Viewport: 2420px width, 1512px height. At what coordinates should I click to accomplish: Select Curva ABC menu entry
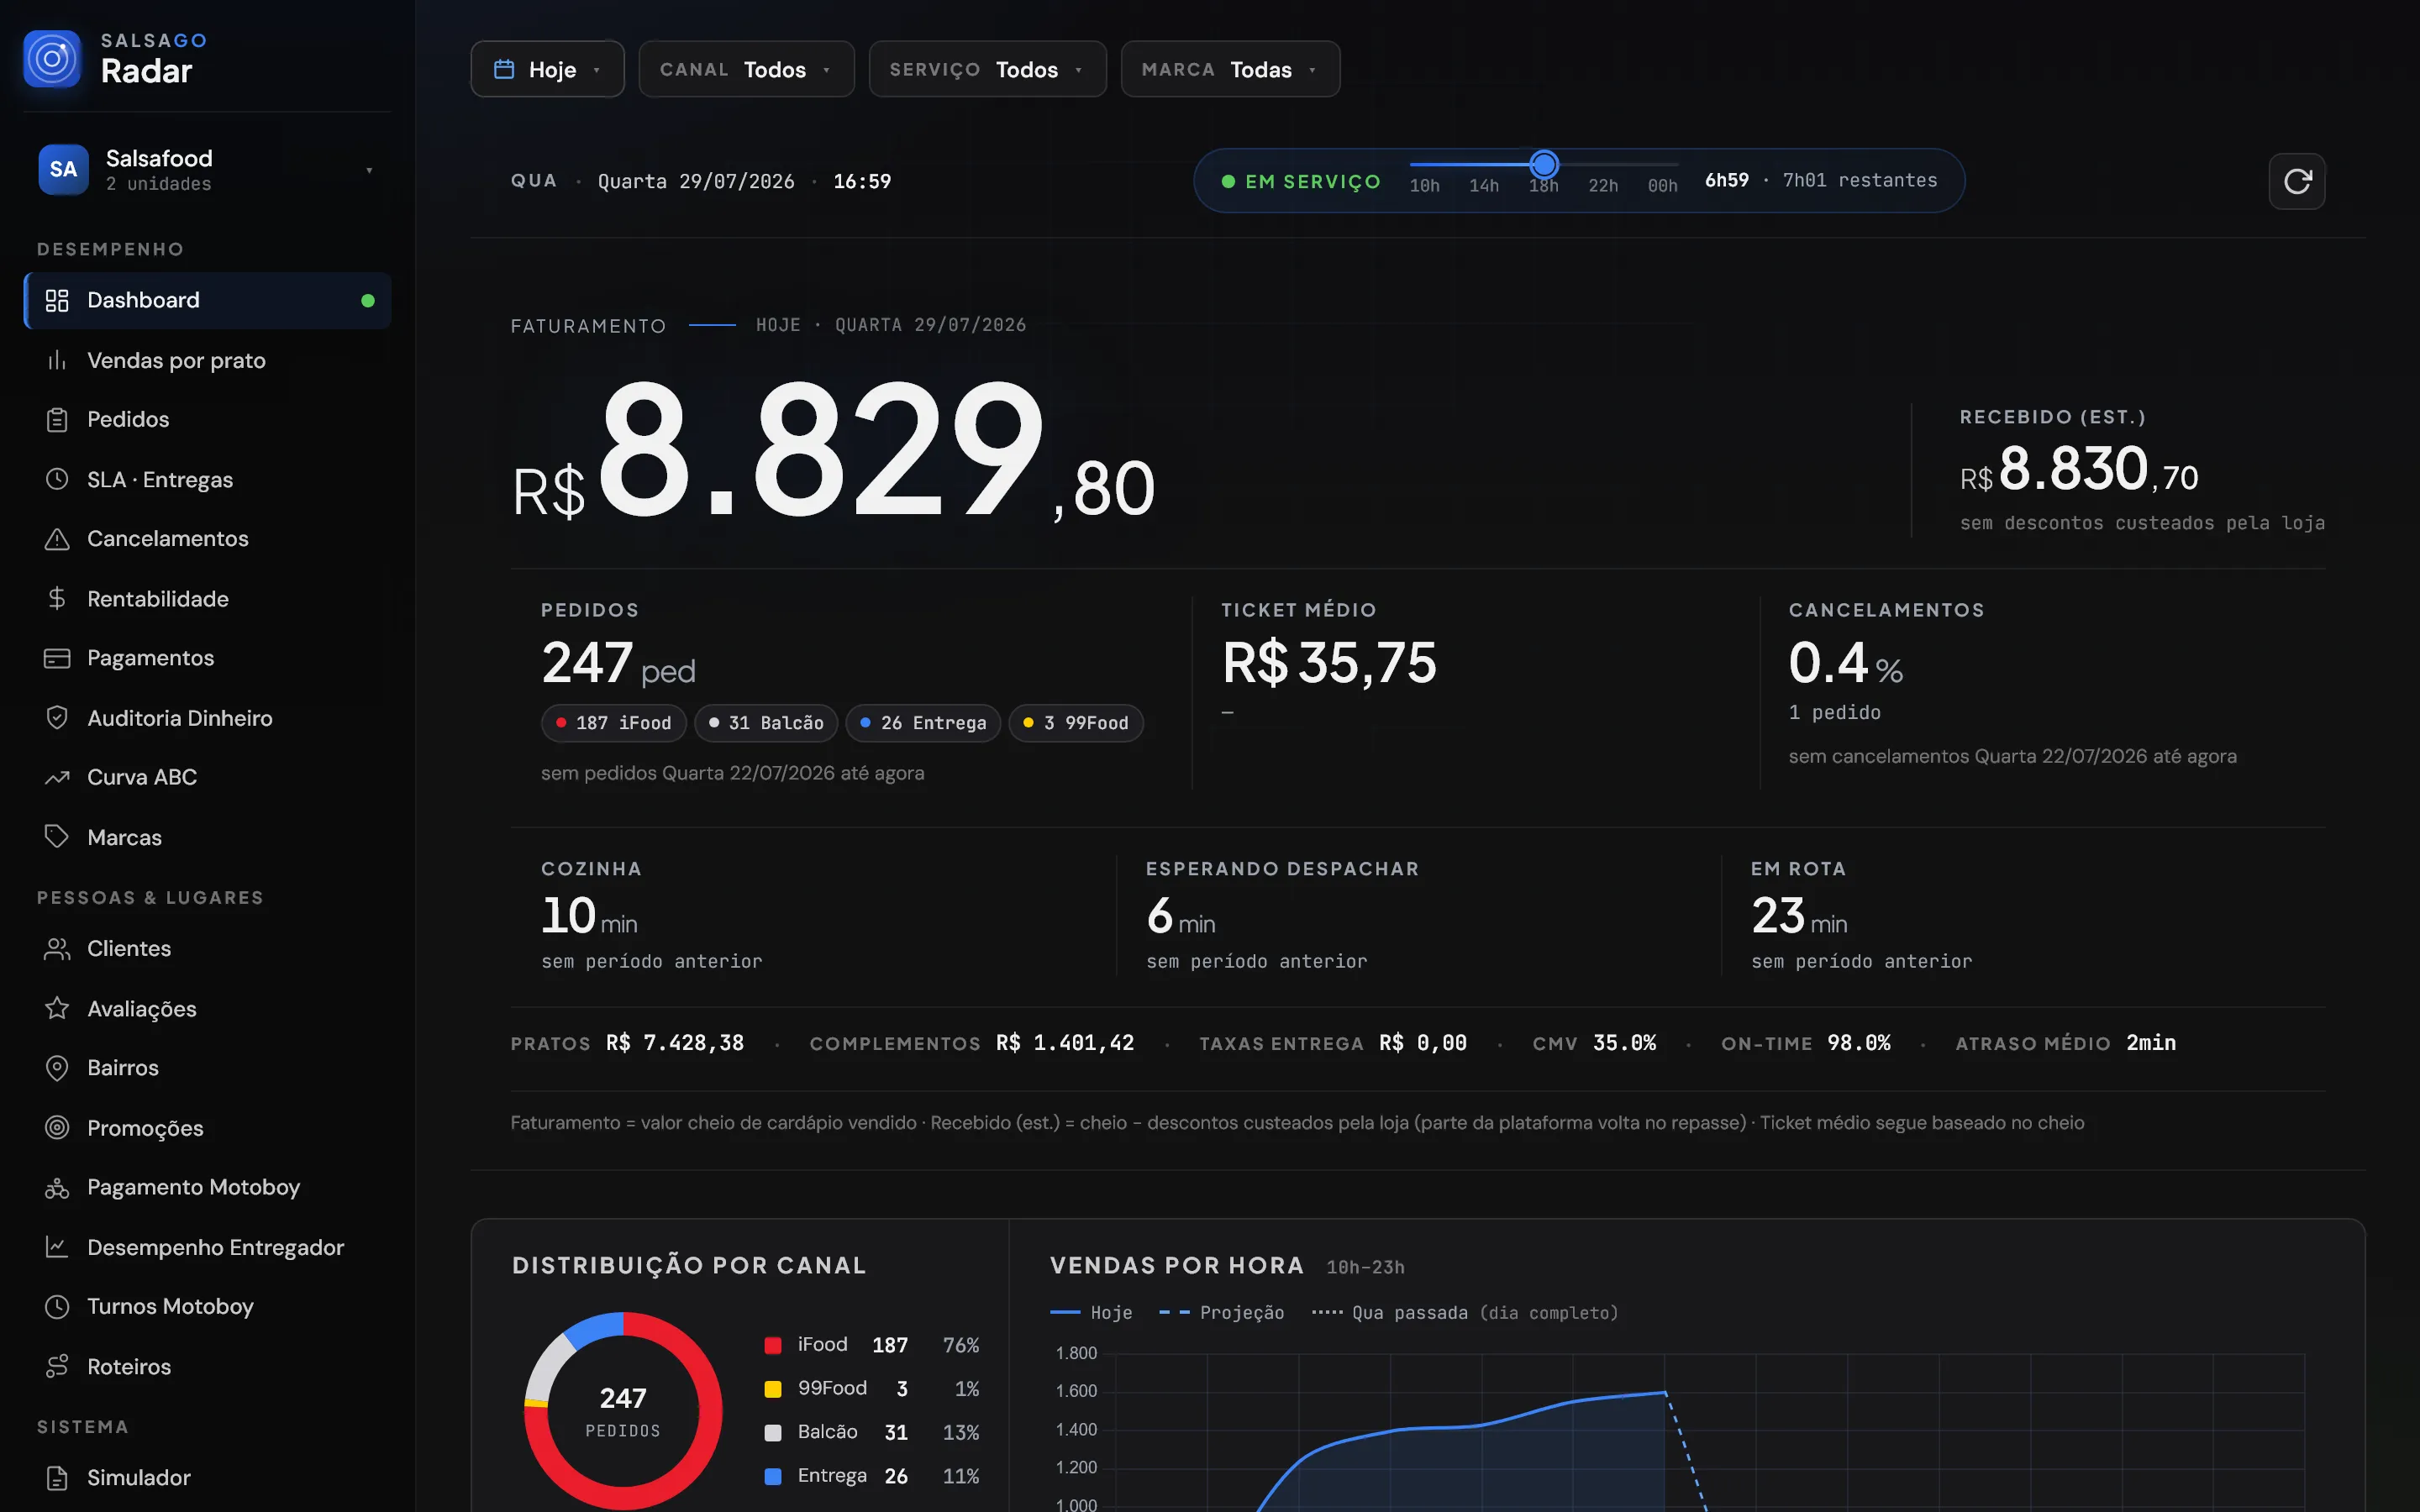tap(208, 777)
